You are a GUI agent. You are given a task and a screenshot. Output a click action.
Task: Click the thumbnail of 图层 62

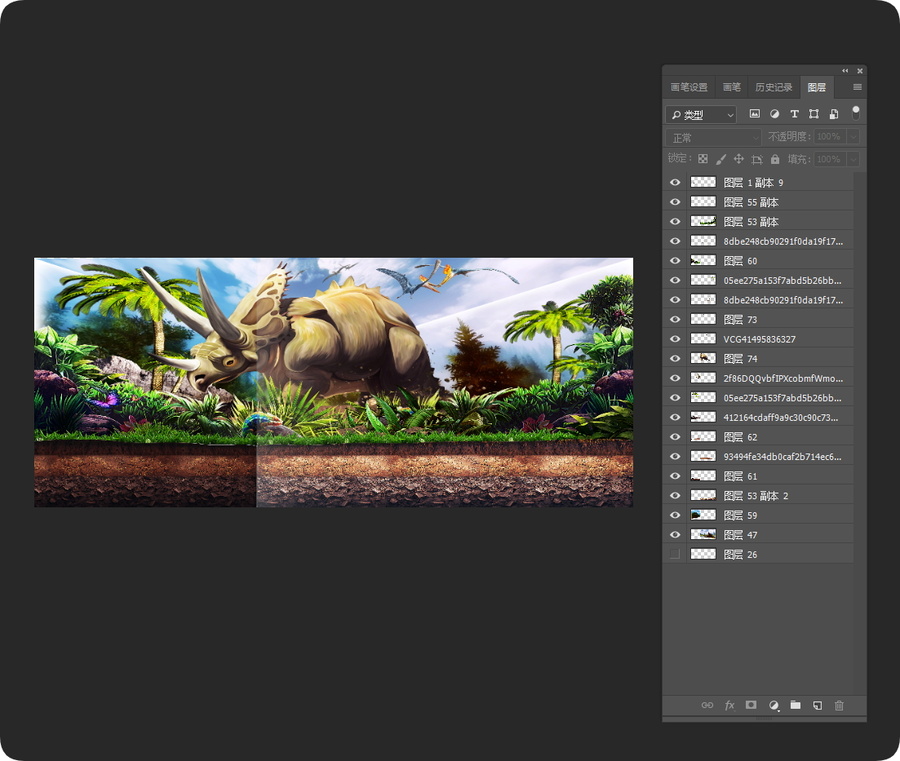tap(703, 437)
